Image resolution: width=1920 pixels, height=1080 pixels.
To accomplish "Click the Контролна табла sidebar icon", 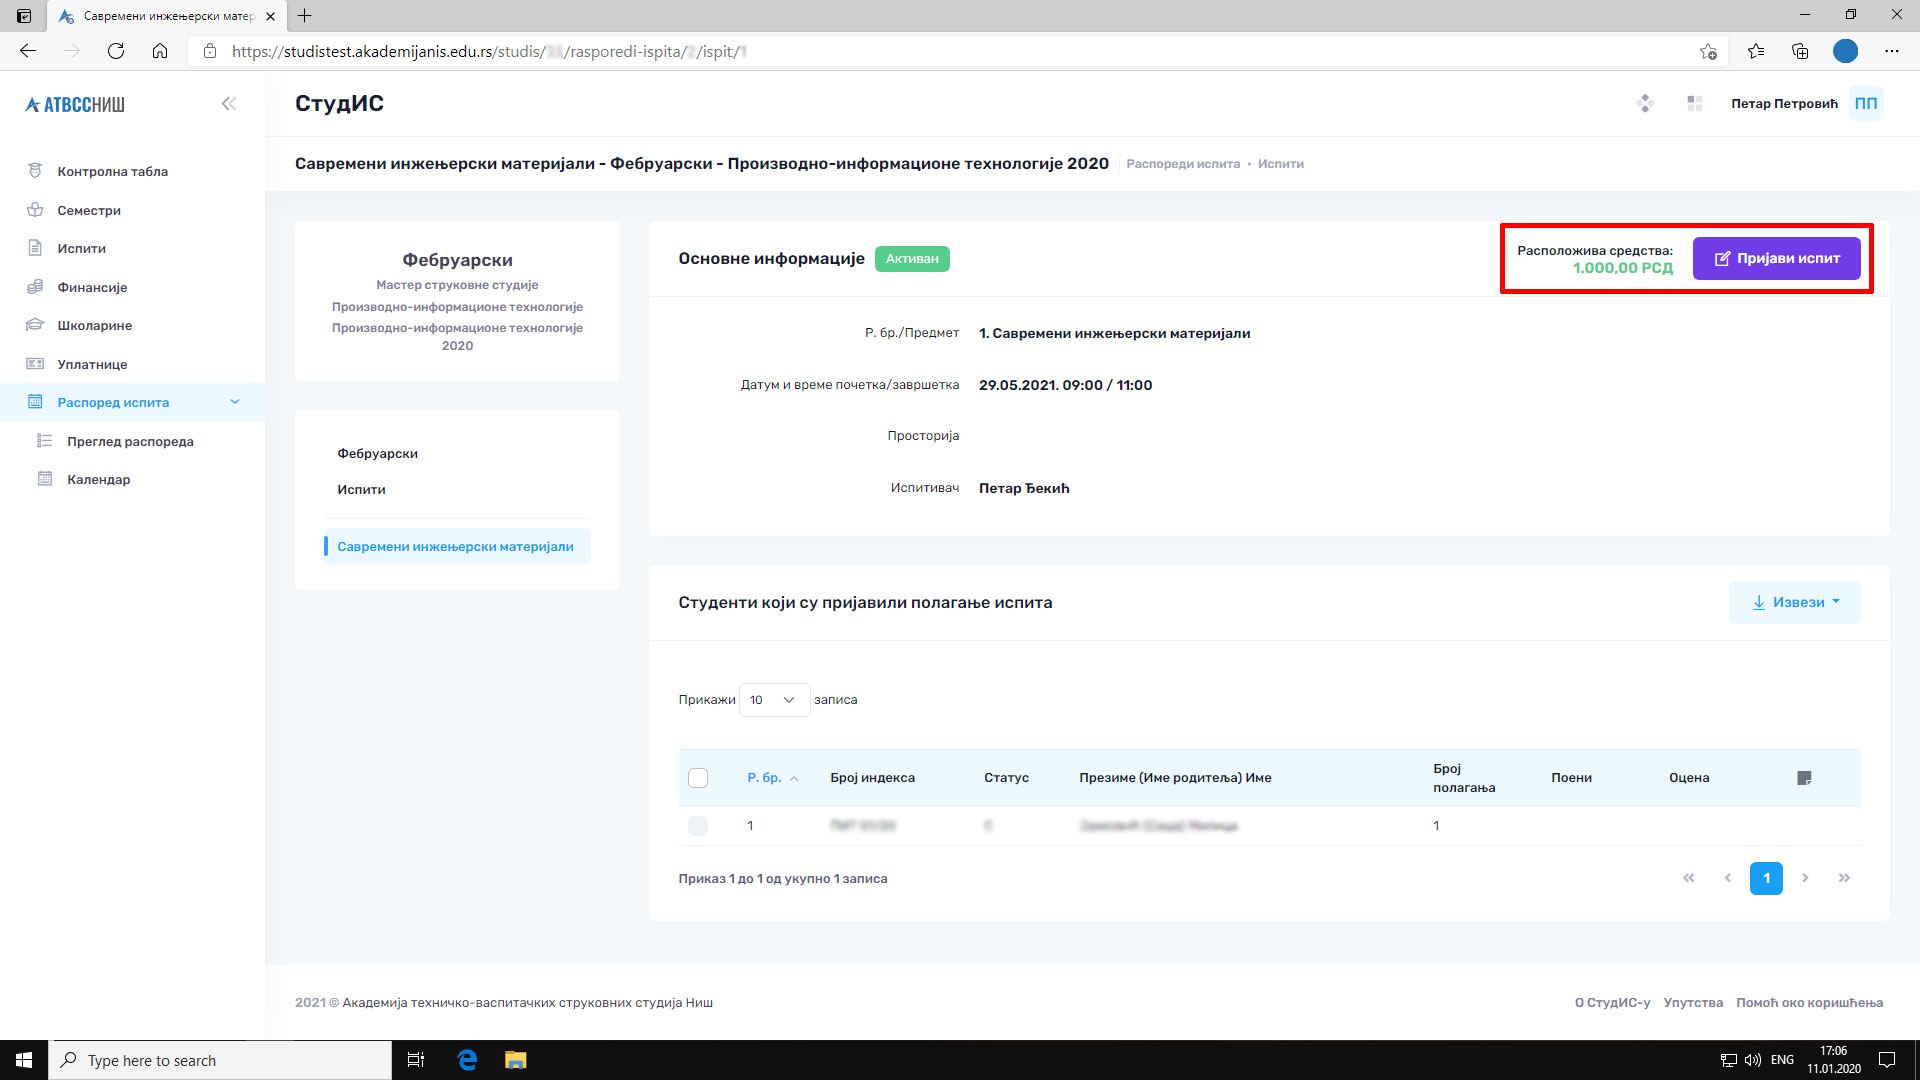I will (x=35, y=171).
